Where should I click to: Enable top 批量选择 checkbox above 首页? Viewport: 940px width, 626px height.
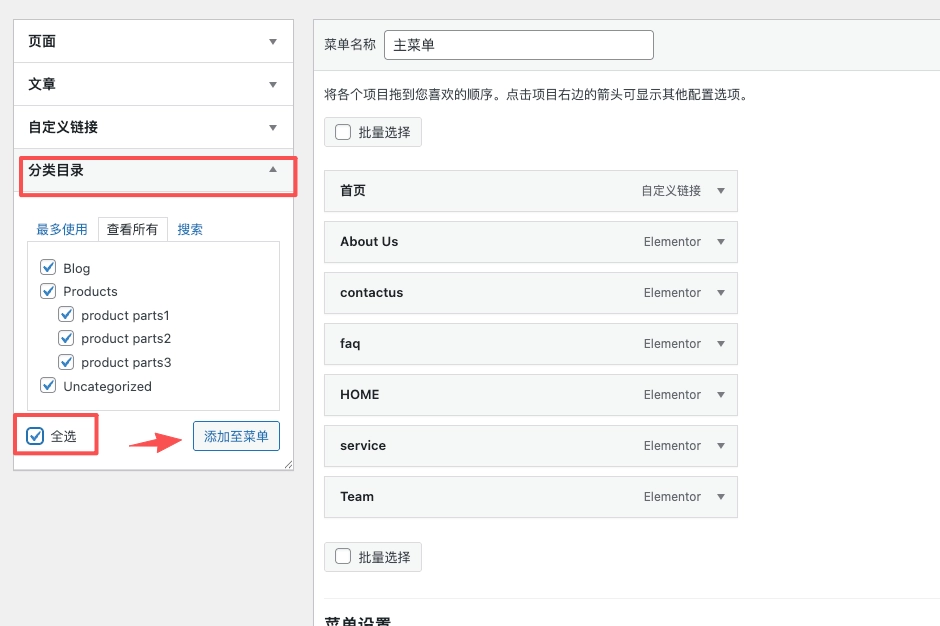343,132
